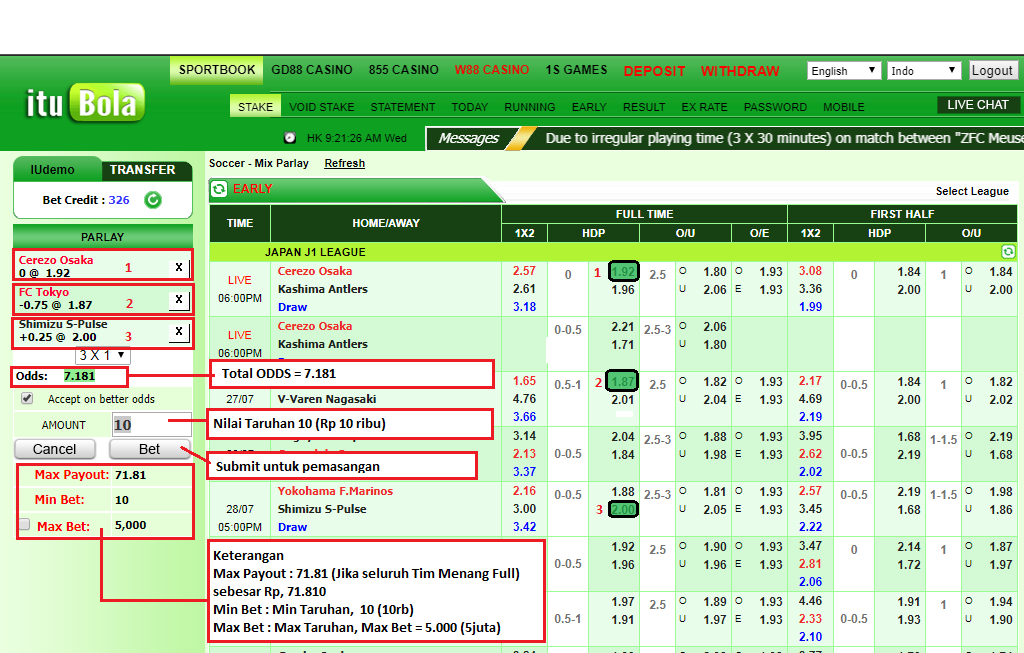Click the PARLAY panel header

click(x=103, y=236)
